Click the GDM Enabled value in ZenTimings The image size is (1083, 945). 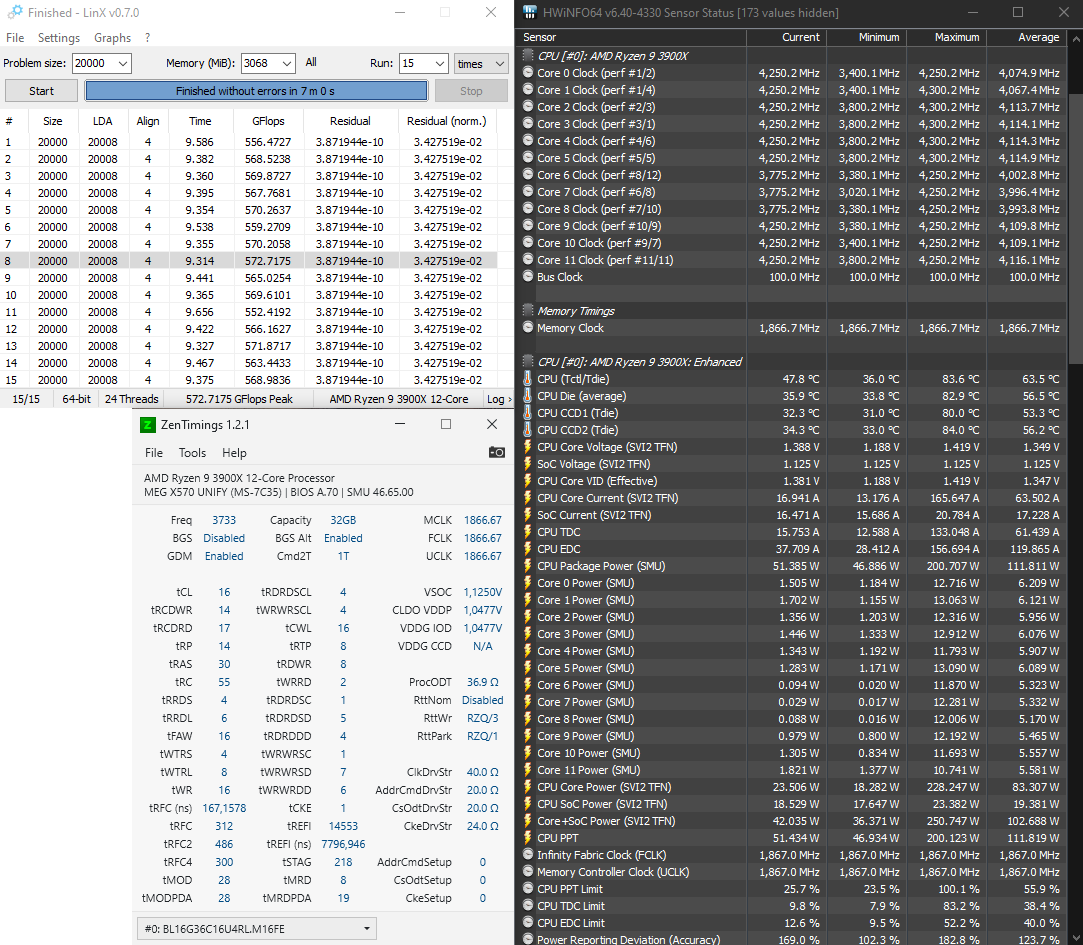coord(224,556)
